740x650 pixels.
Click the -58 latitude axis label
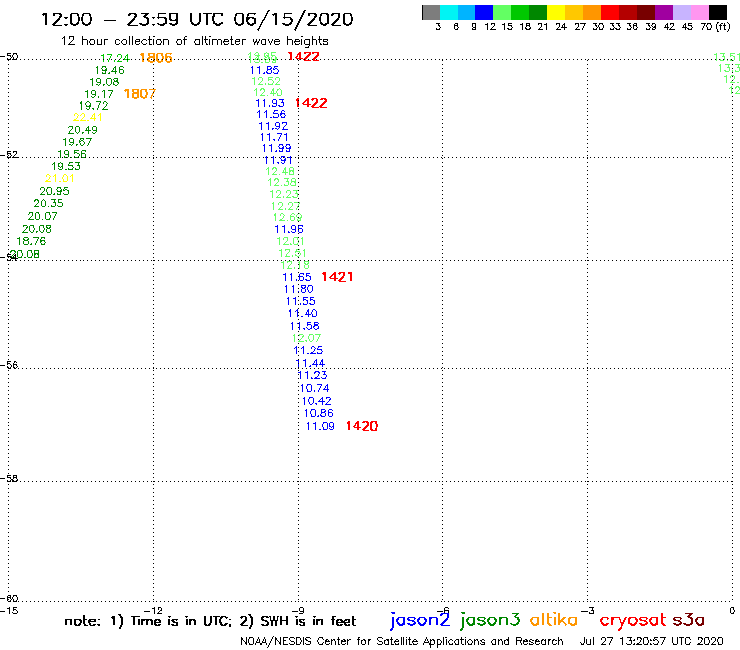pyautogui.click(x=10, y=478)
